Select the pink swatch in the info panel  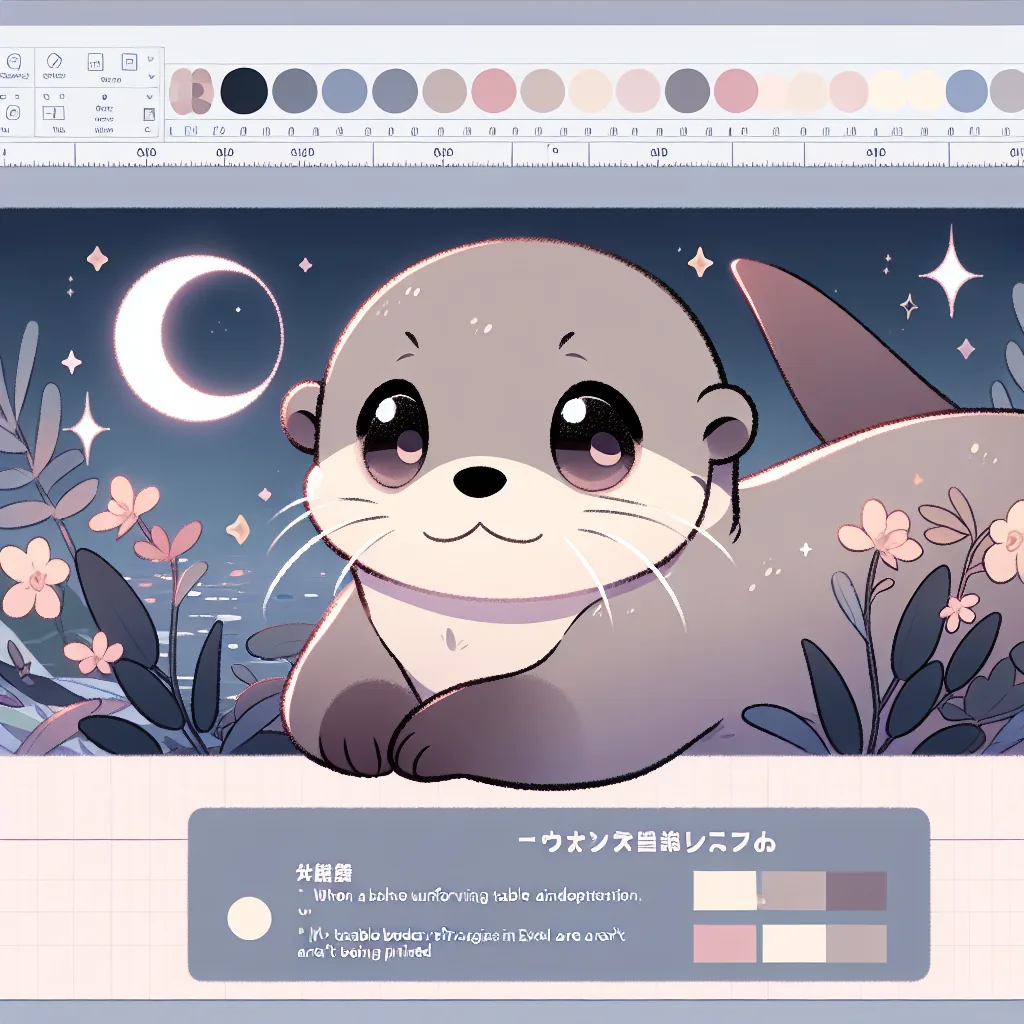[x=725, y=943]
